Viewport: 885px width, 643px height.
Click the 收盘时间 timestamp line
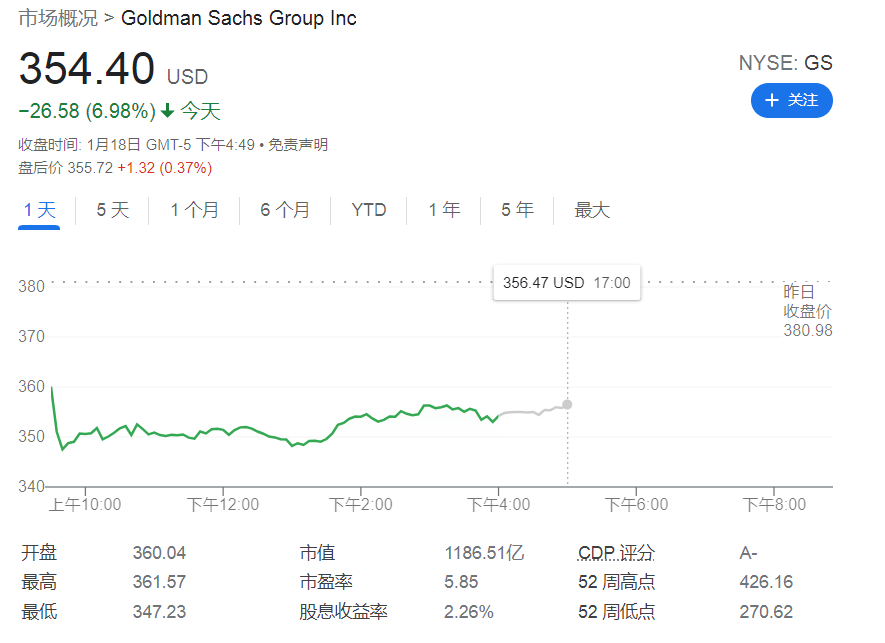(137, 145)
